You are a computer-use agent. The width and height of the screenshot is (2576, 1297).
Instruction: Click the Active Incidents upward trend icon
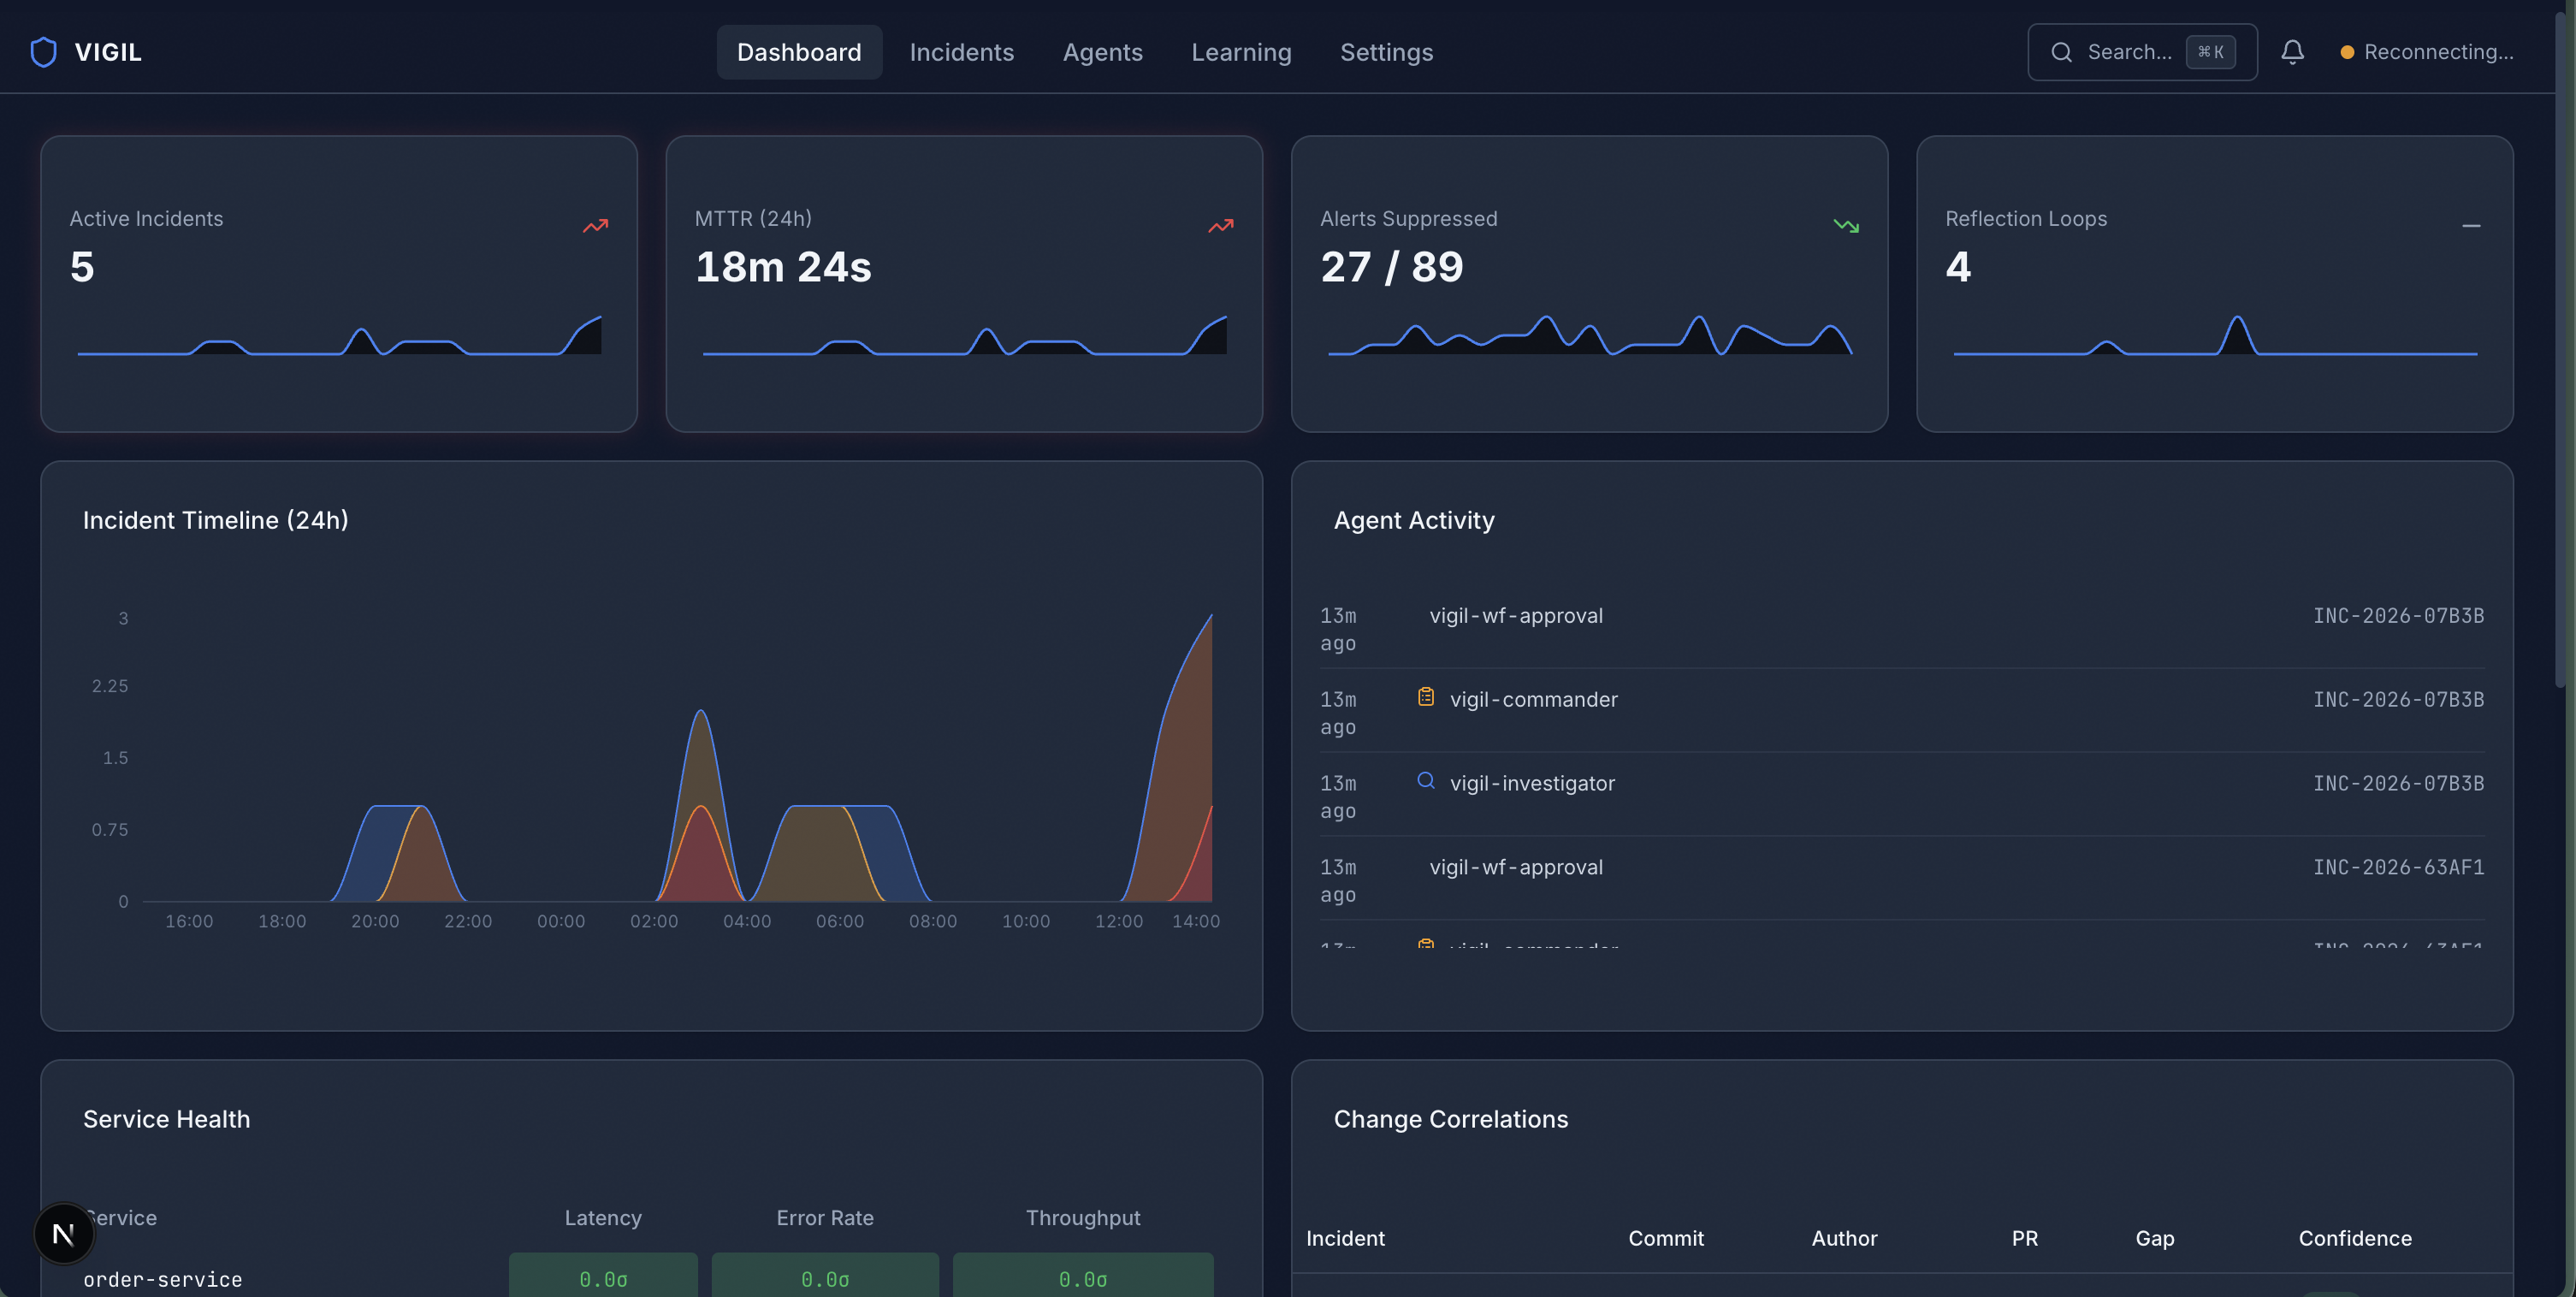pos(595,226)
